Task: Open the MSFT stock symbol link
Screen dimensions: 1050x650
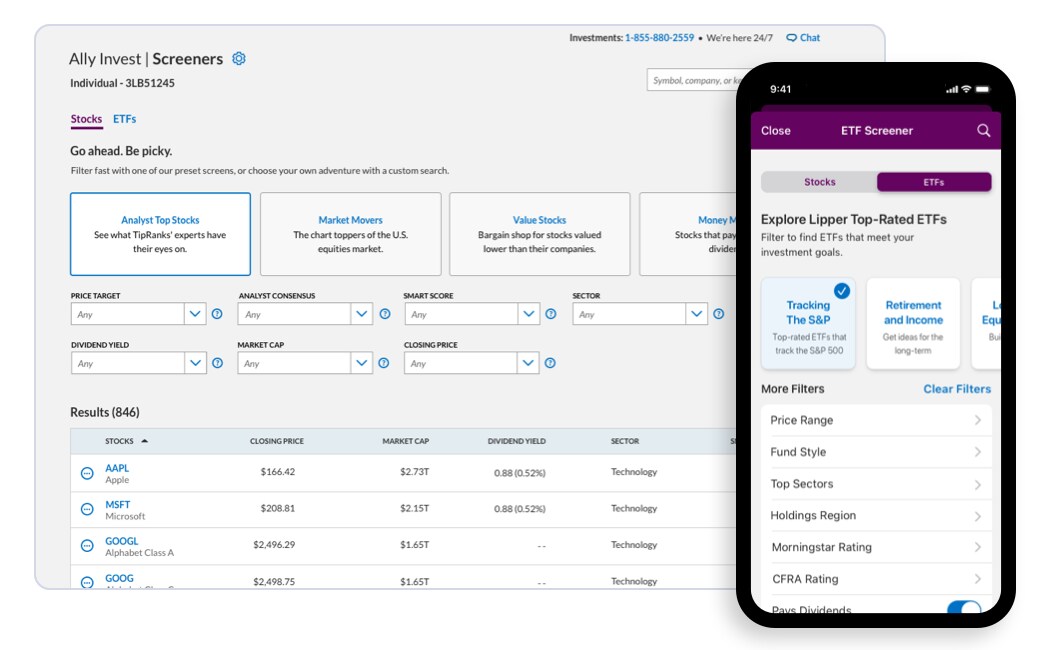Action: pos(118,504)
